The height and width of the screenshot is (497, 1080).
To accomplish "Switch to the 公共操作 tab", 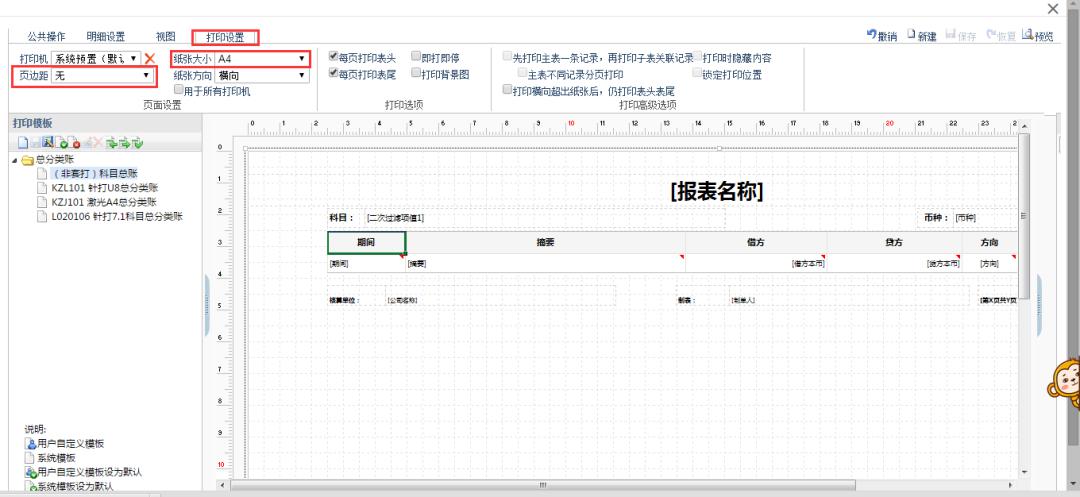I will pyautogui.click(x=46, y=36).
